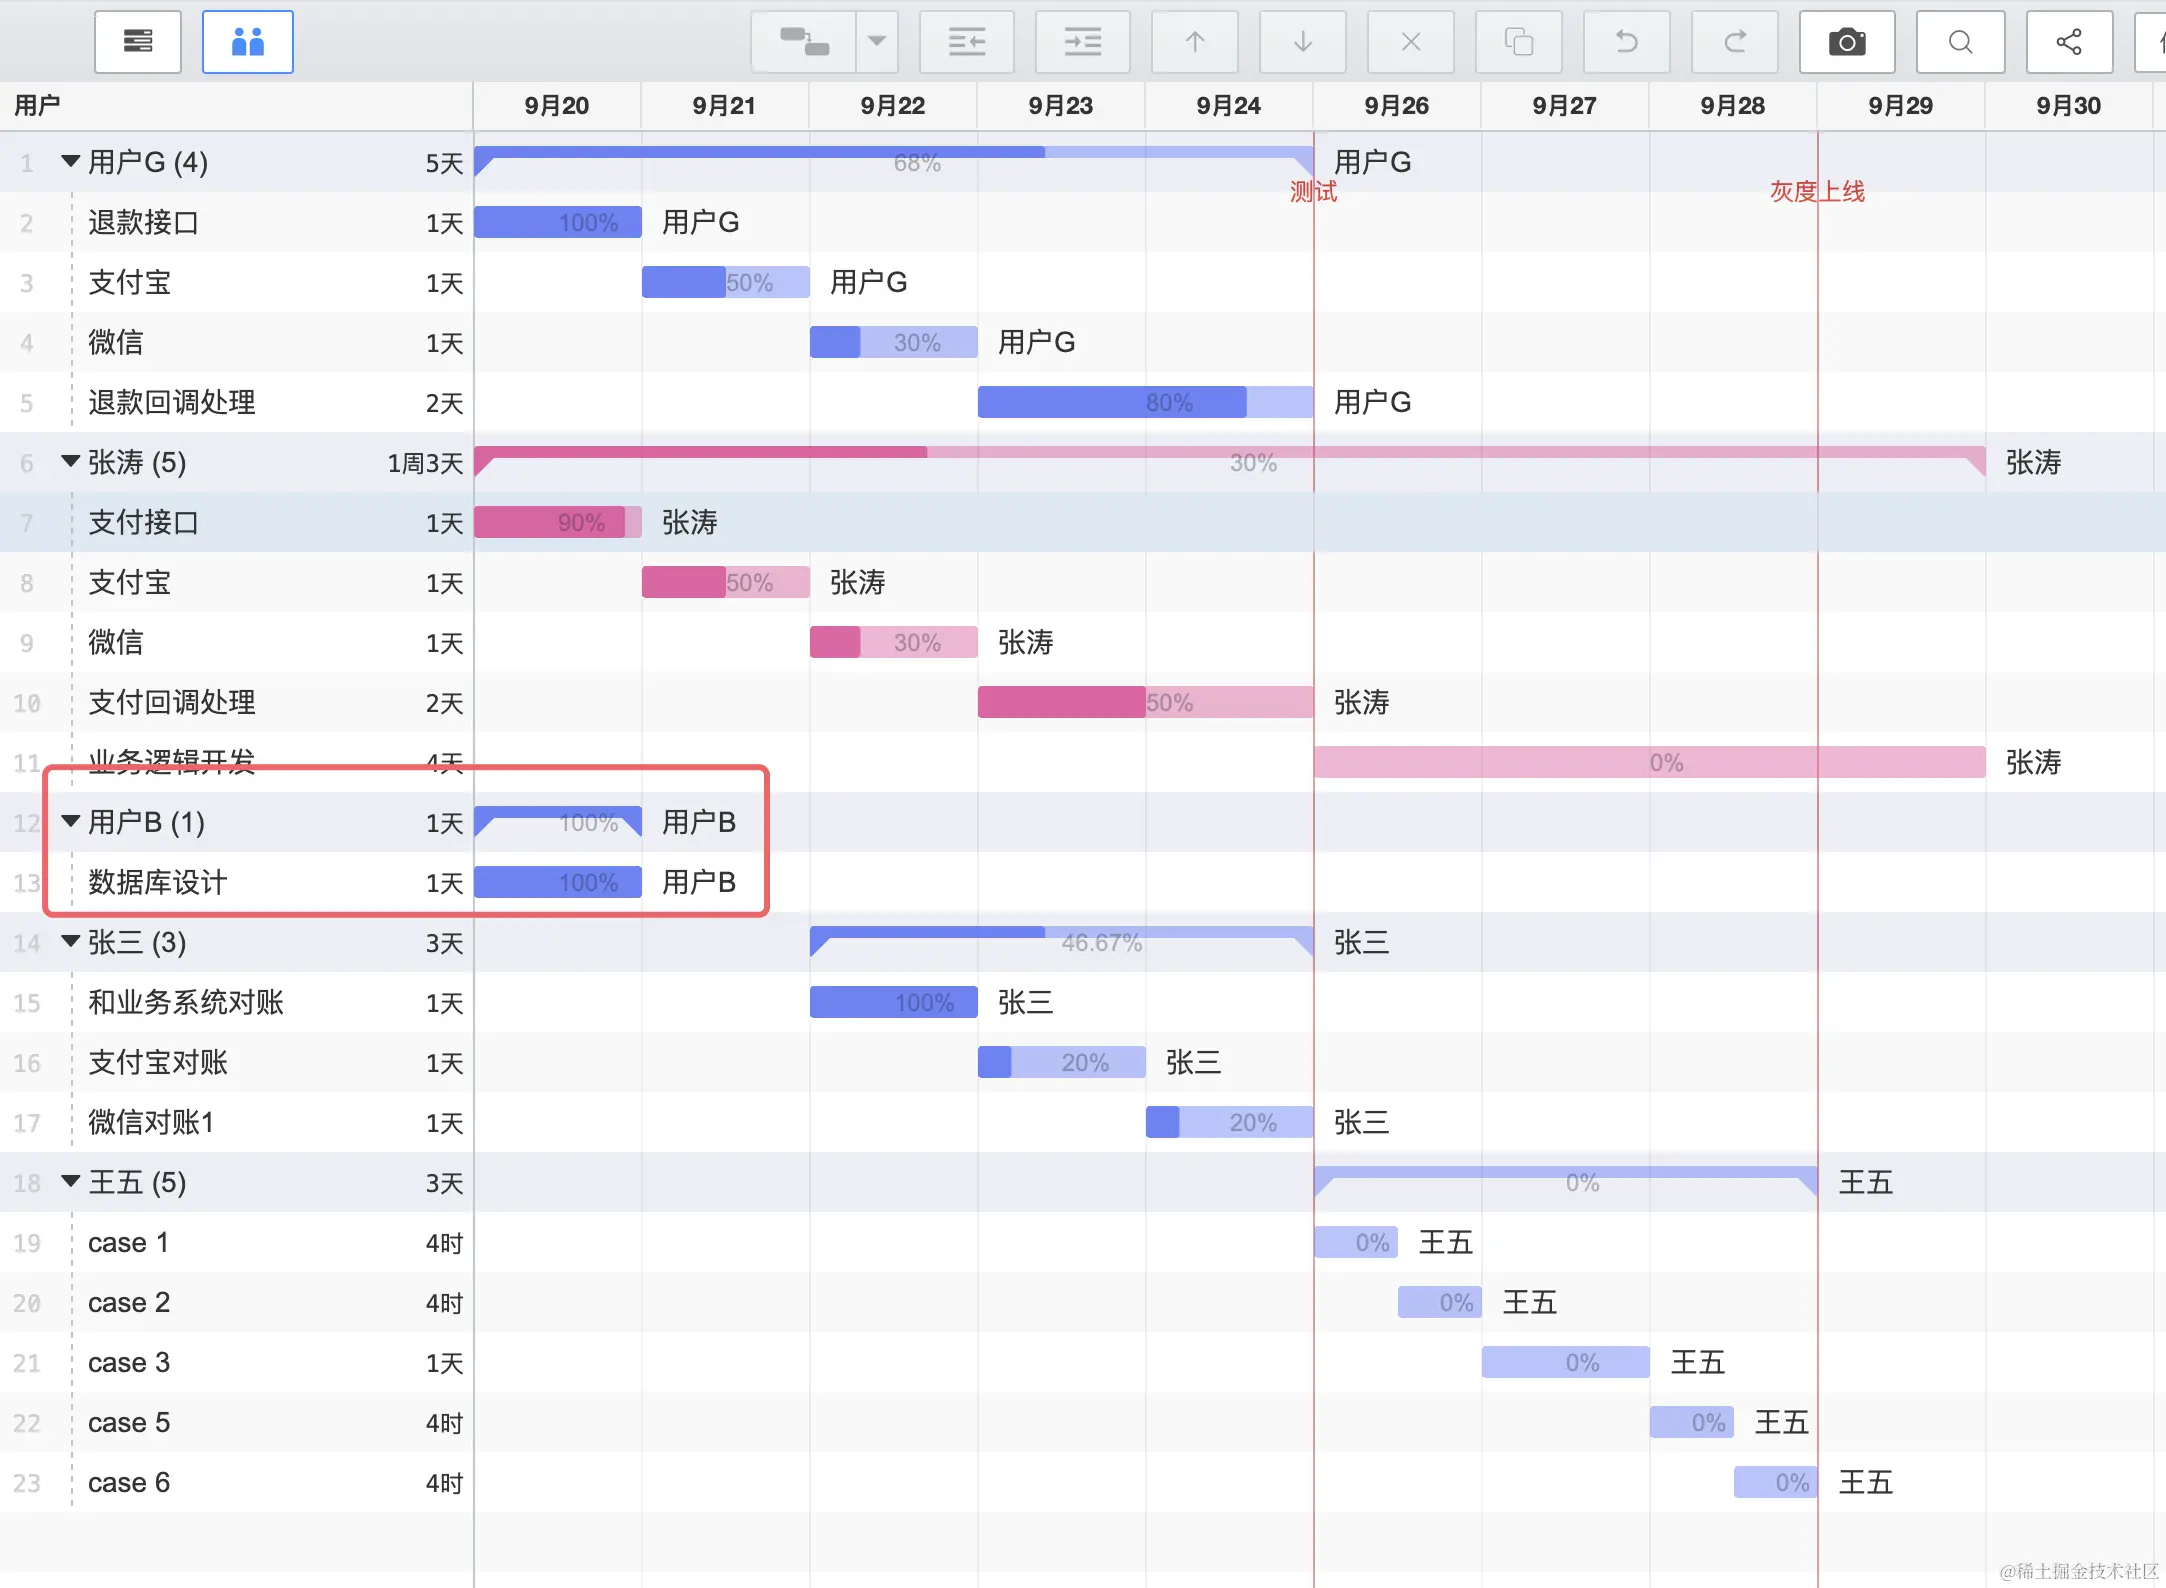Open the add-task dropdown arrow
2166x1588 pixels.
(877, 42)
